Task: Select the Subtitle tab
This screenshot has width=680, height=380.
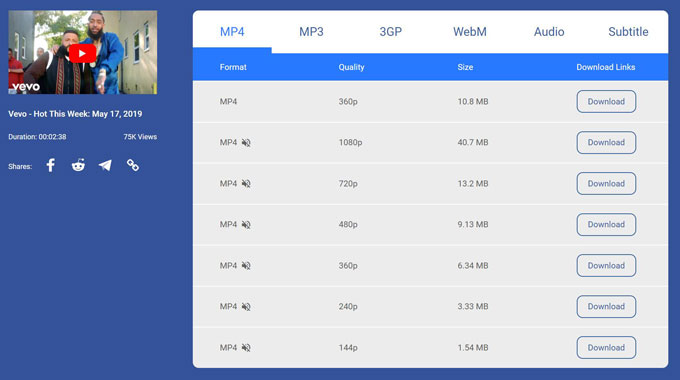Action: (628, 32)
